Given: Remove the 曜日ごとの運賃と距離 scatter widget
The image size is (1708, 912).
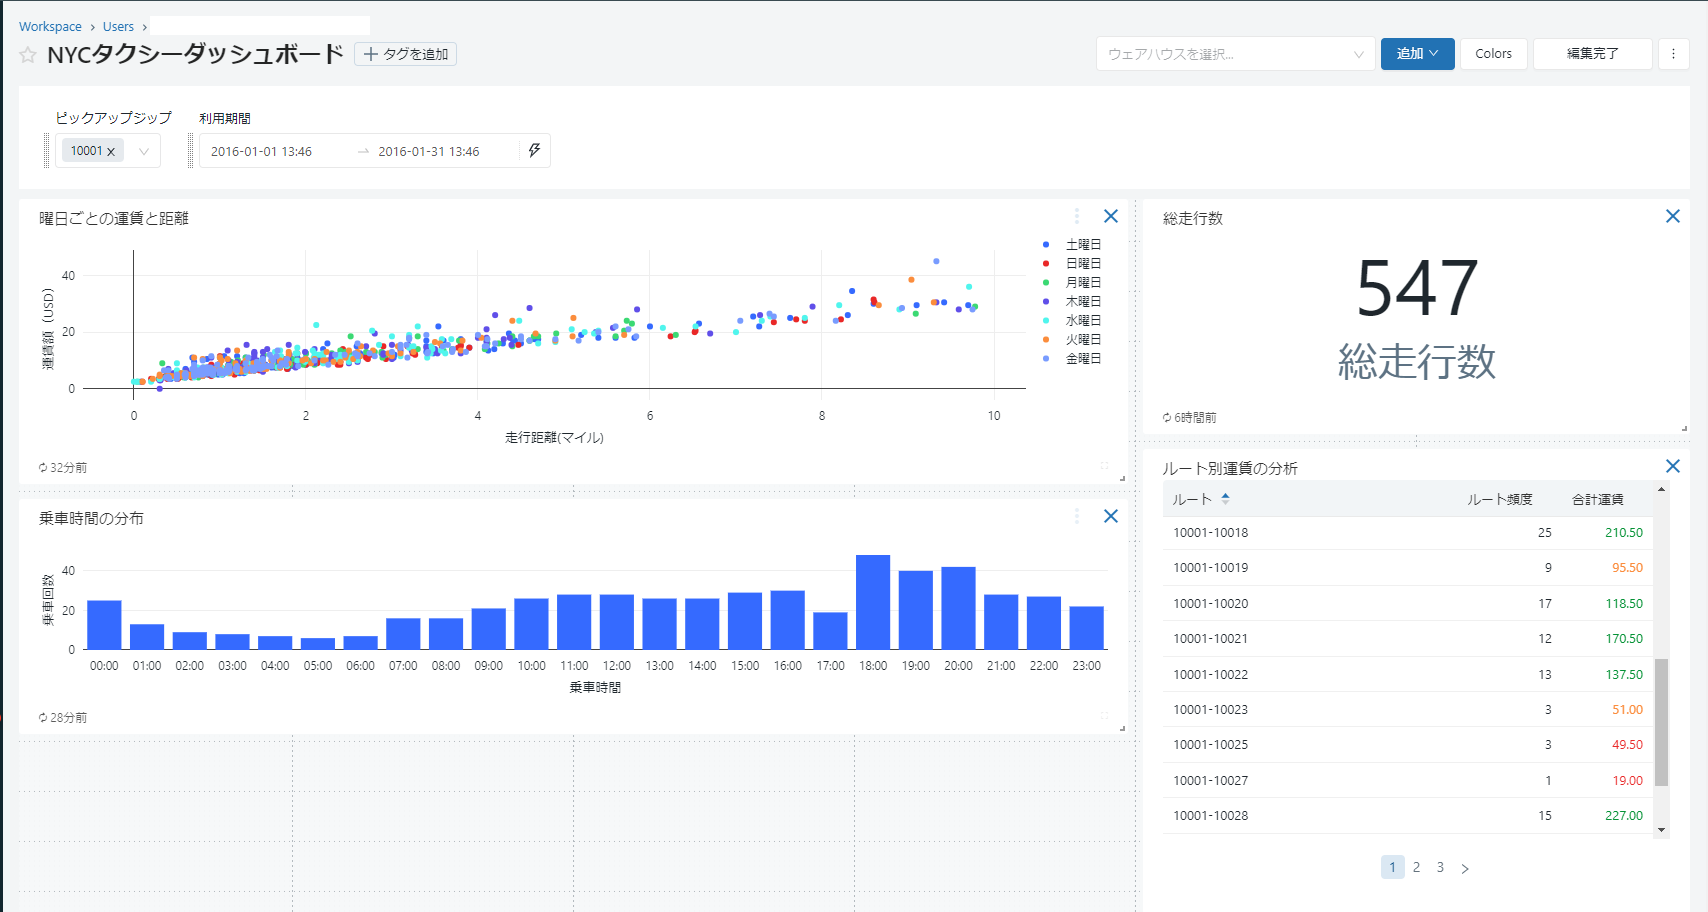Looking at the screenshot, I should coord(1110,216).
